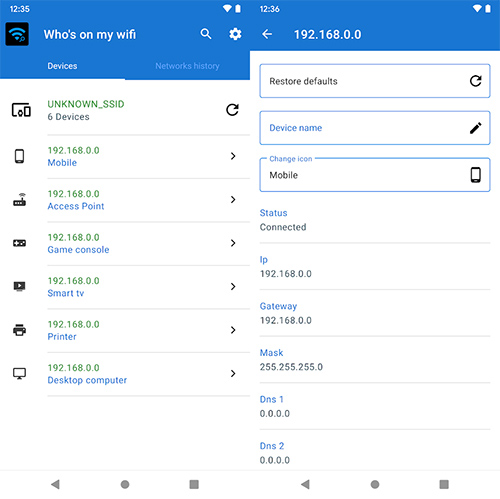Tap the Who's on my wifi app logo

point(17,34)
